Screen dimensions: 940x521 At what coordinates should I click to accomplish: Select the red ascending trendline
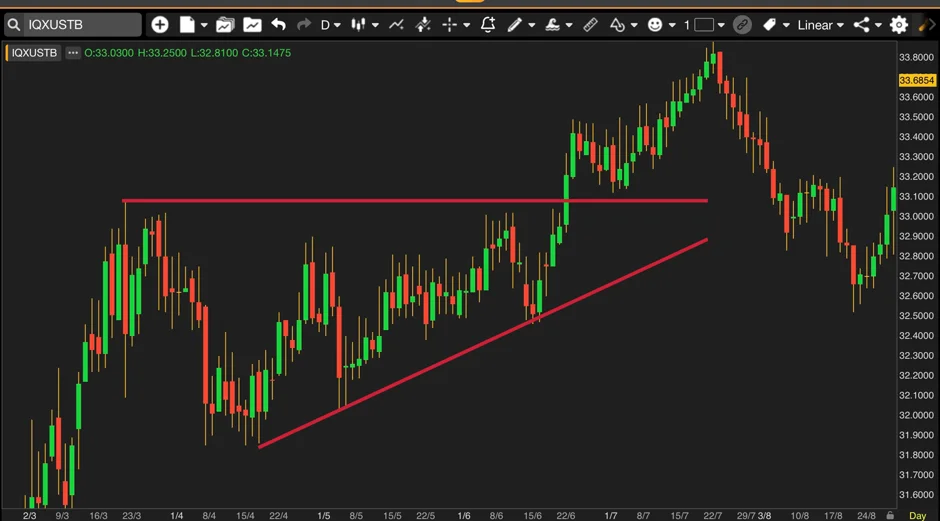coord(483,344)
